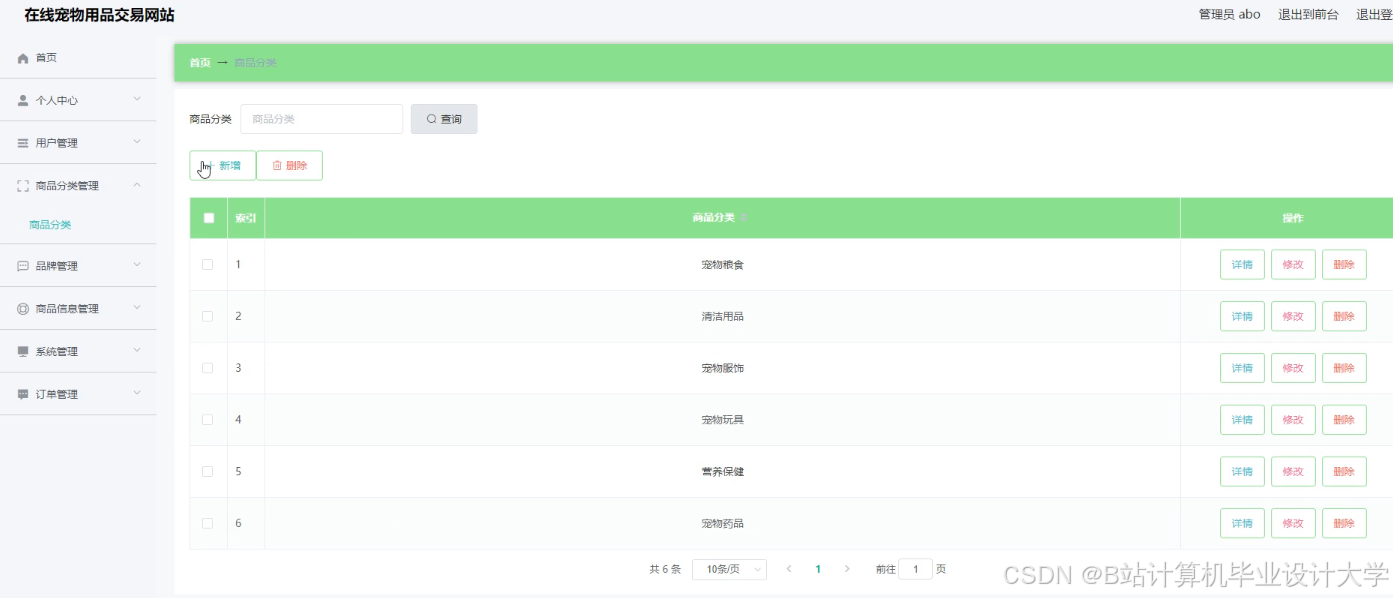Expand 订单管理 menu chevron
The height and width of the screenshot is (598, 1393).
point(137,393)
